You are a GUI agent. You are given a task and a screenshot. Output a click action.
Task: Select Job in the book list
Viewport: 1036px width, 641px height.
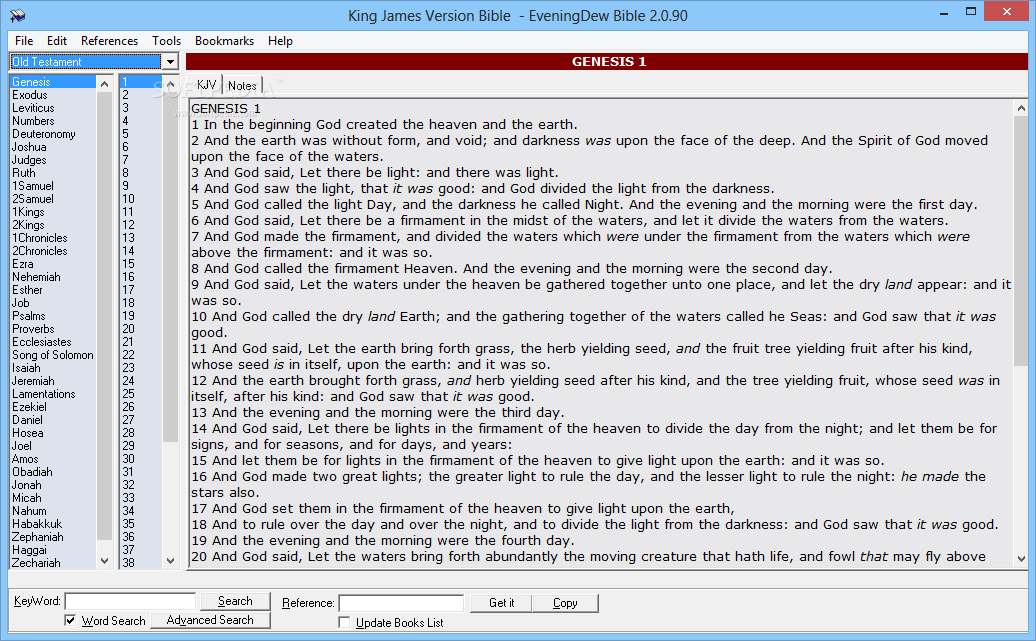(x=53, y=303)
